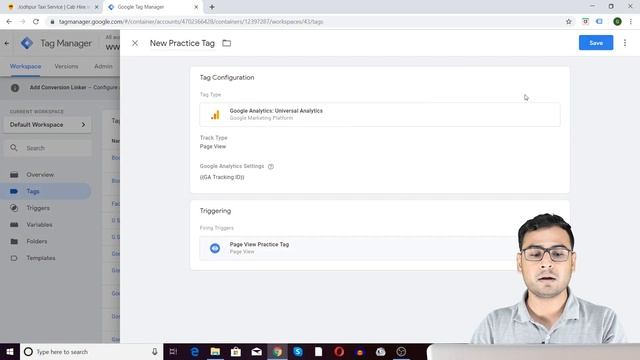
Task: Save the New Practice Tag
Action: (596, 43)
